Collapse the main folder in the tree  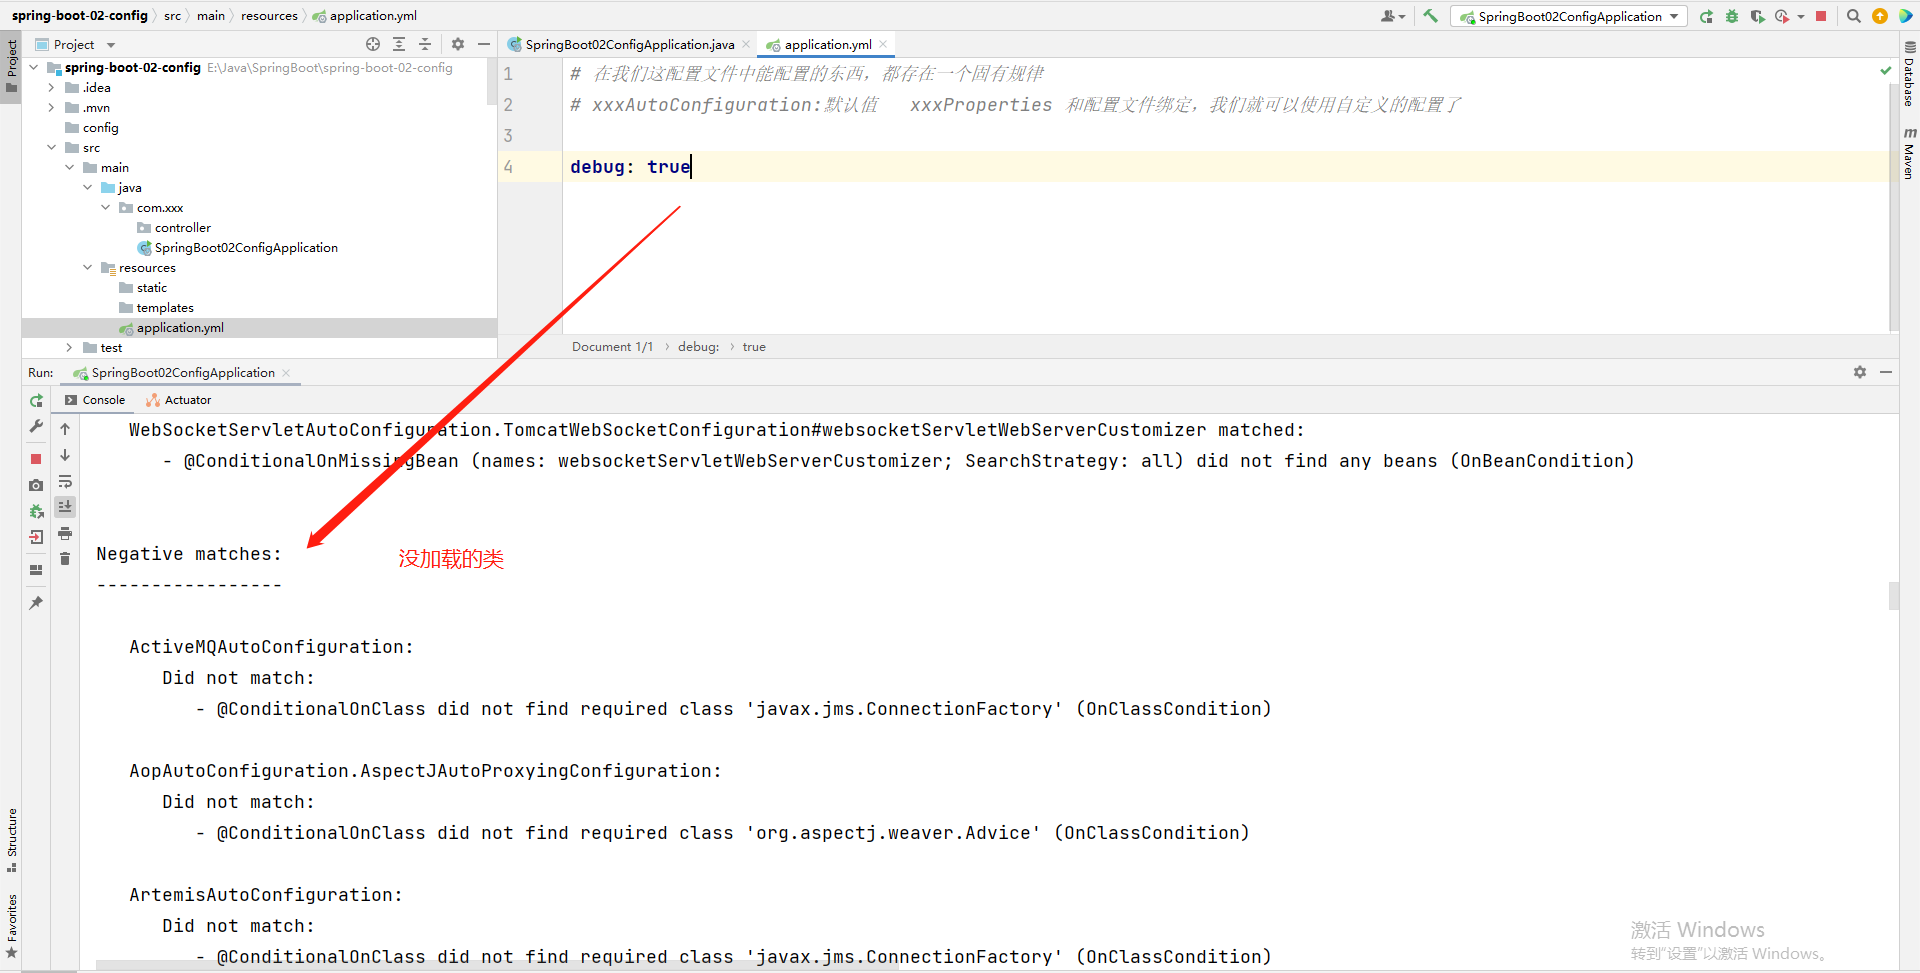click(69, 168)
